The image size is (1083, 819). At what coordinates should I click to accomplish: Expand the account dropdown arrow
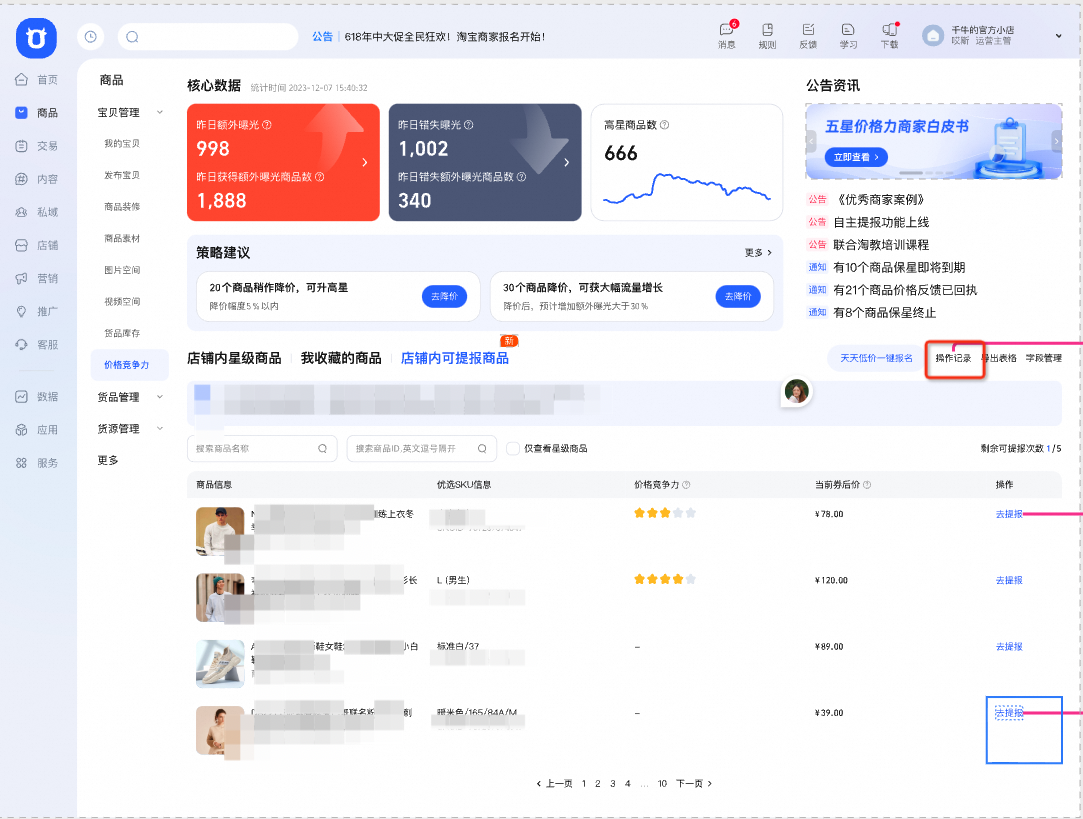click(1058, 36)
